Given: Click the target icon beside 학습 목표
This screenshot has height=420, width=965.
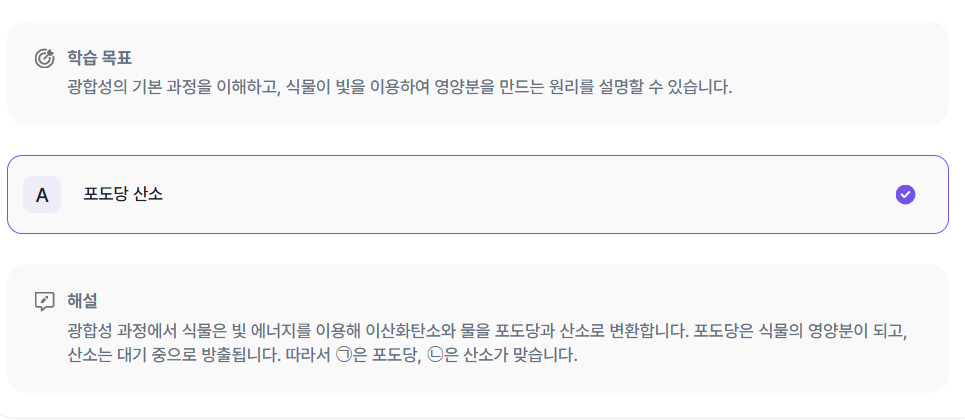Looking at the screenshot, I should pos(44,57).
